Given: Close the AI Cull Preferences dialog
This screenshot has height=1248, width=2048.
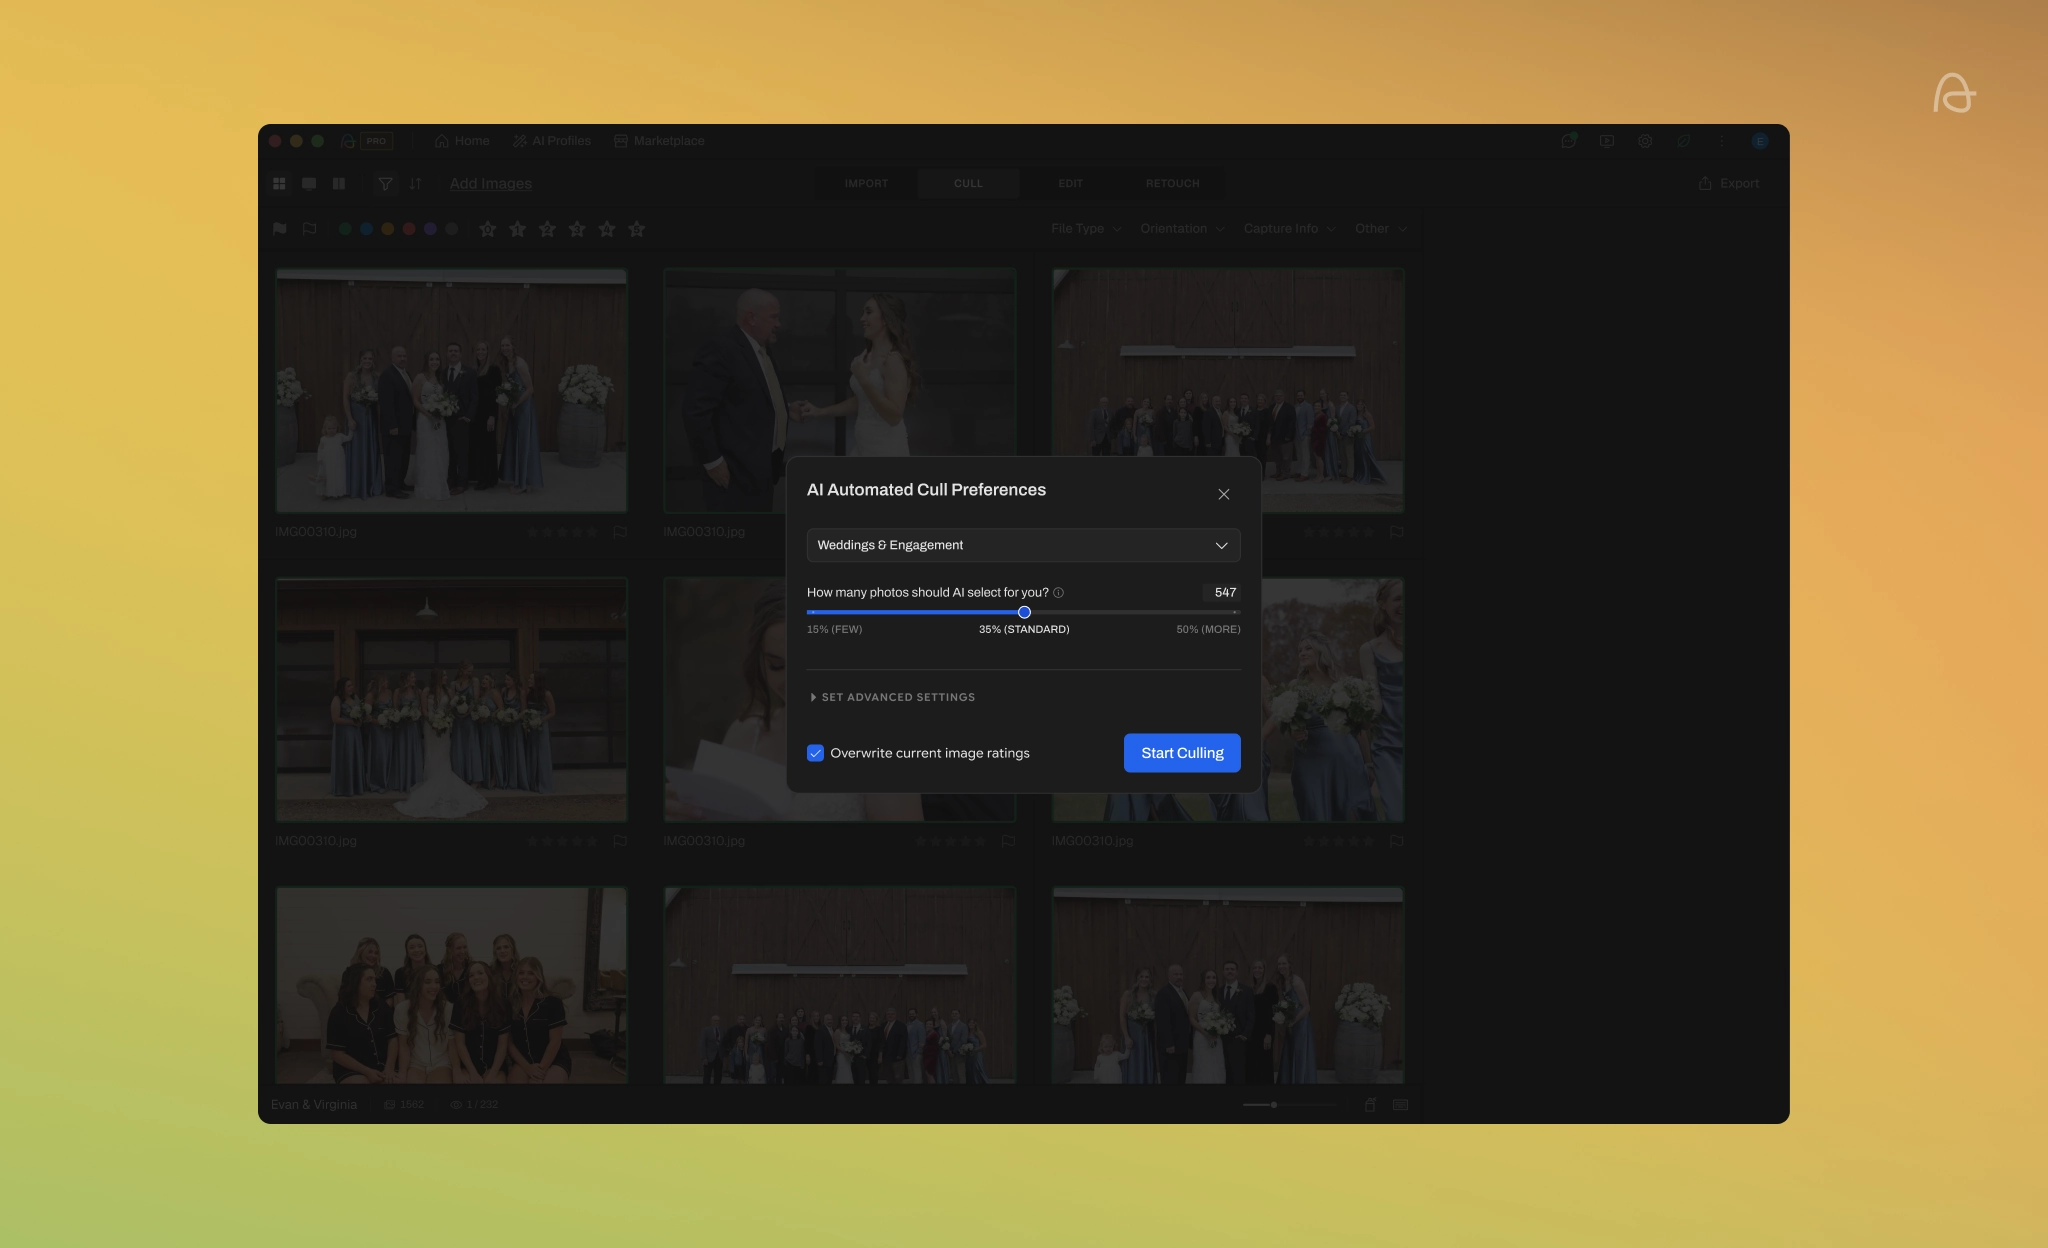Looking at the screenshot, I should point(1223,494).
